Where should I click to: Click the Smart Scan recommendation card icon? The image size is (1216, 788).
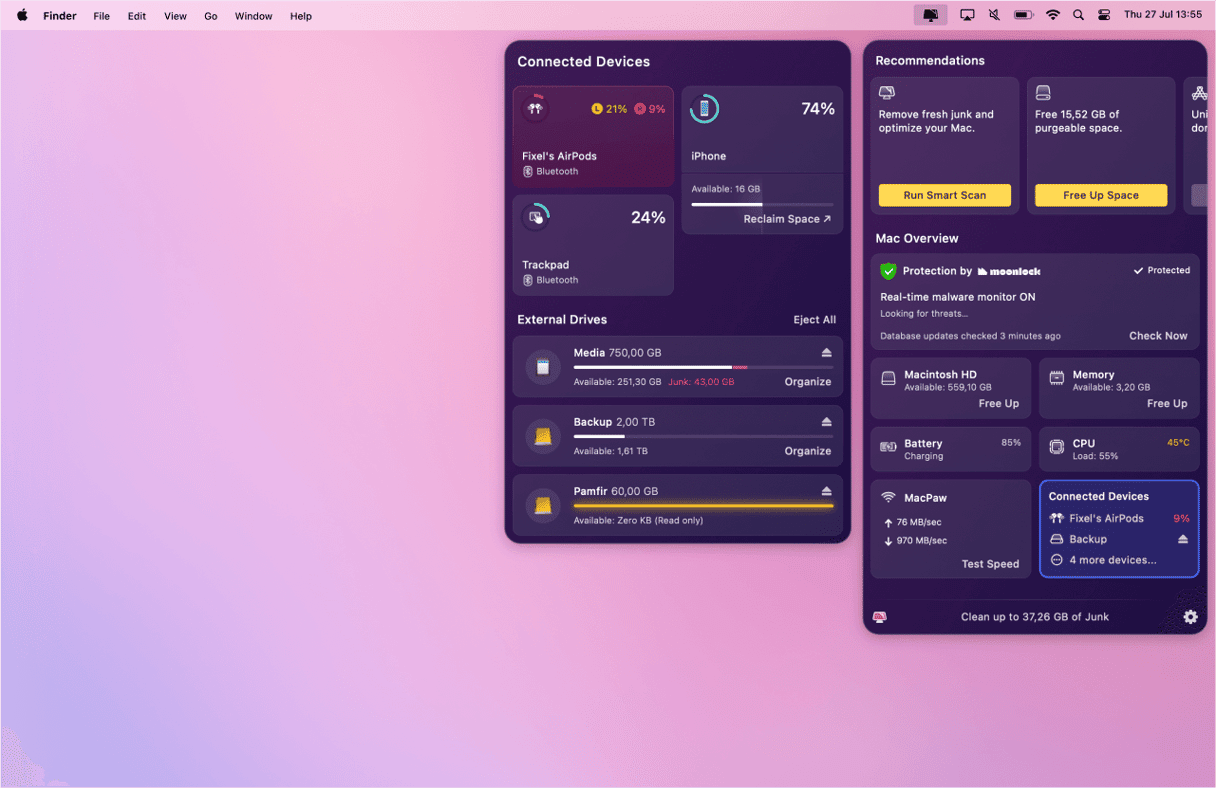[x=887, y=93]
